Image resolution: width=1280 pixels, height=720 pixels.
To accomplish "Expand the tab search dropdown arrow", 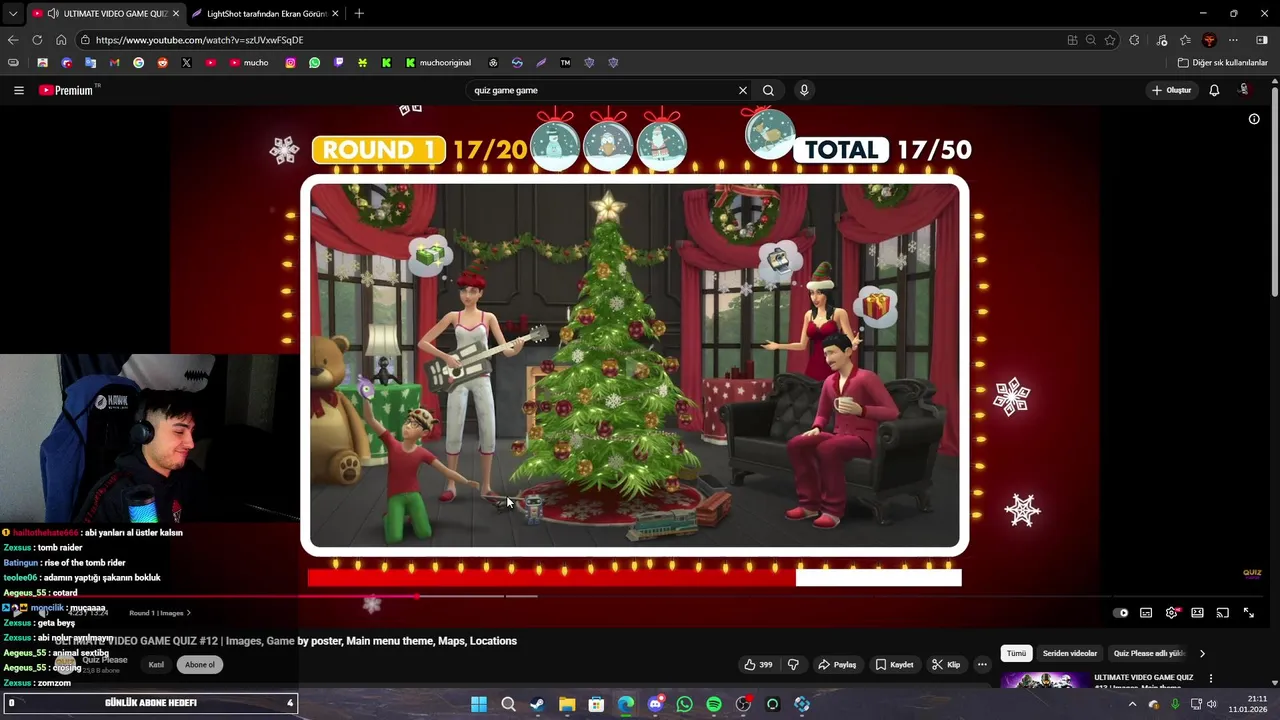I will pyautogui.click(x=13, y=13).
